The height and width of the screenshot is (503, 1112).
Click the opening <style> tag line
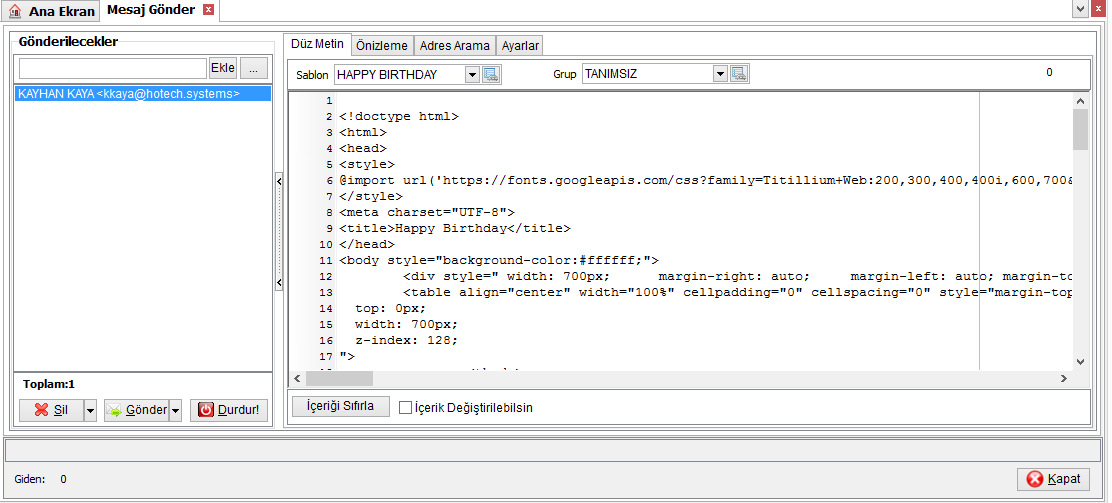[x=367, y=165]
